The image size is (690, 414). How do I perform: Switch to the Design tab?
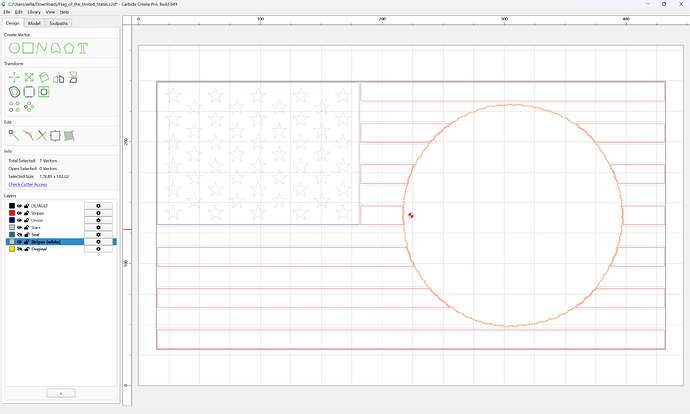pos(12,23)
